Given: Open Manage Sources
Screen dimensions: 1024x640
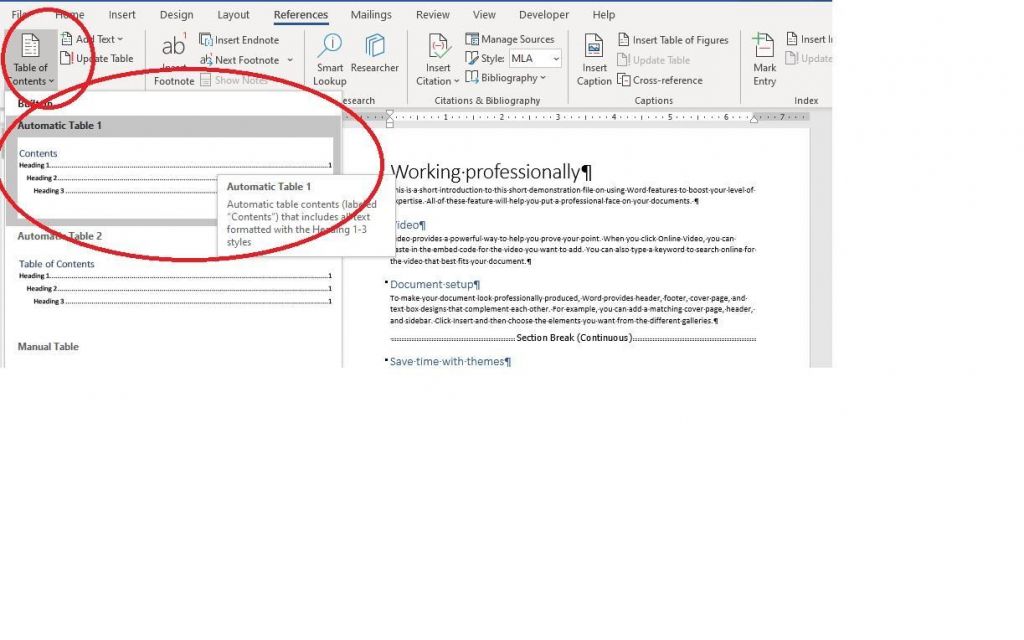Looking at the screenshot, I should point(512,39).
